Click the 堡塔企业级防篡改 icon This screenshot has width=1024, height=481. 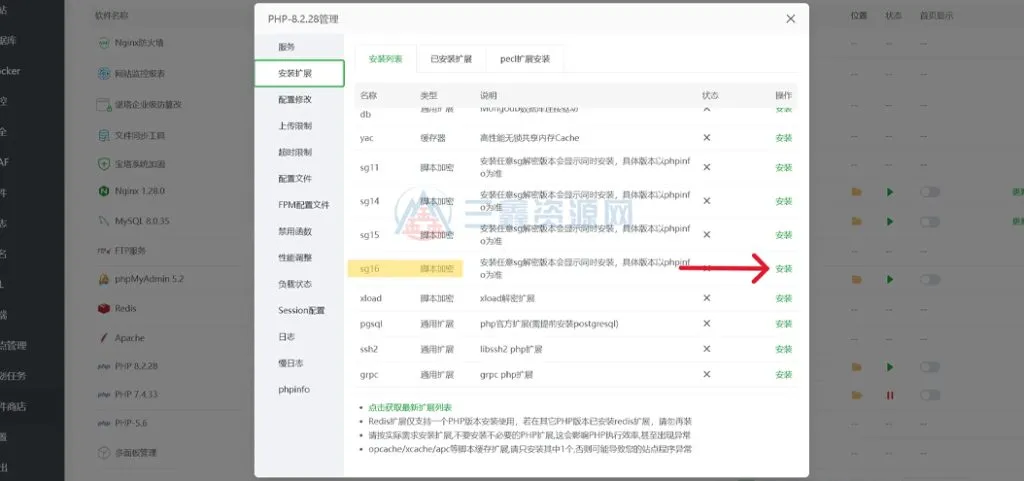pos(103,104)
